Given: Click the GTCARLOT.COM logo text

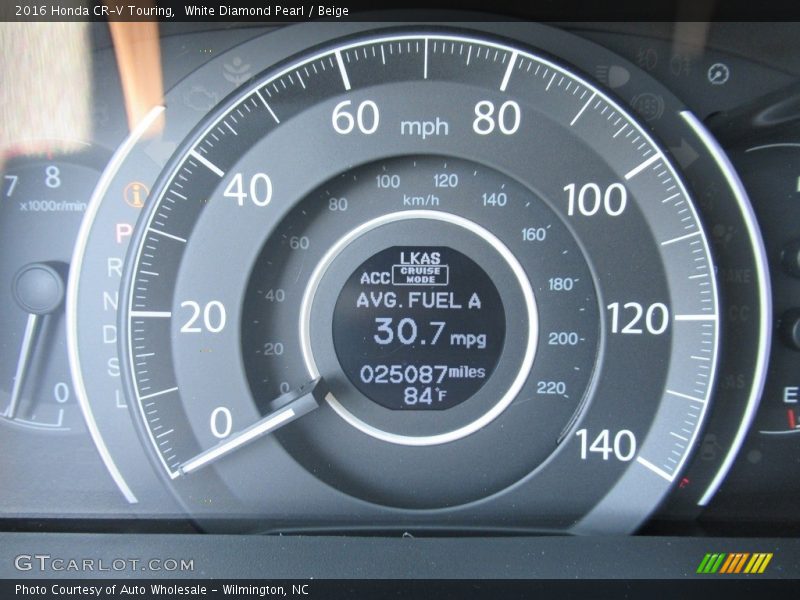Looking at the screenshot, I should click(104, 564).
